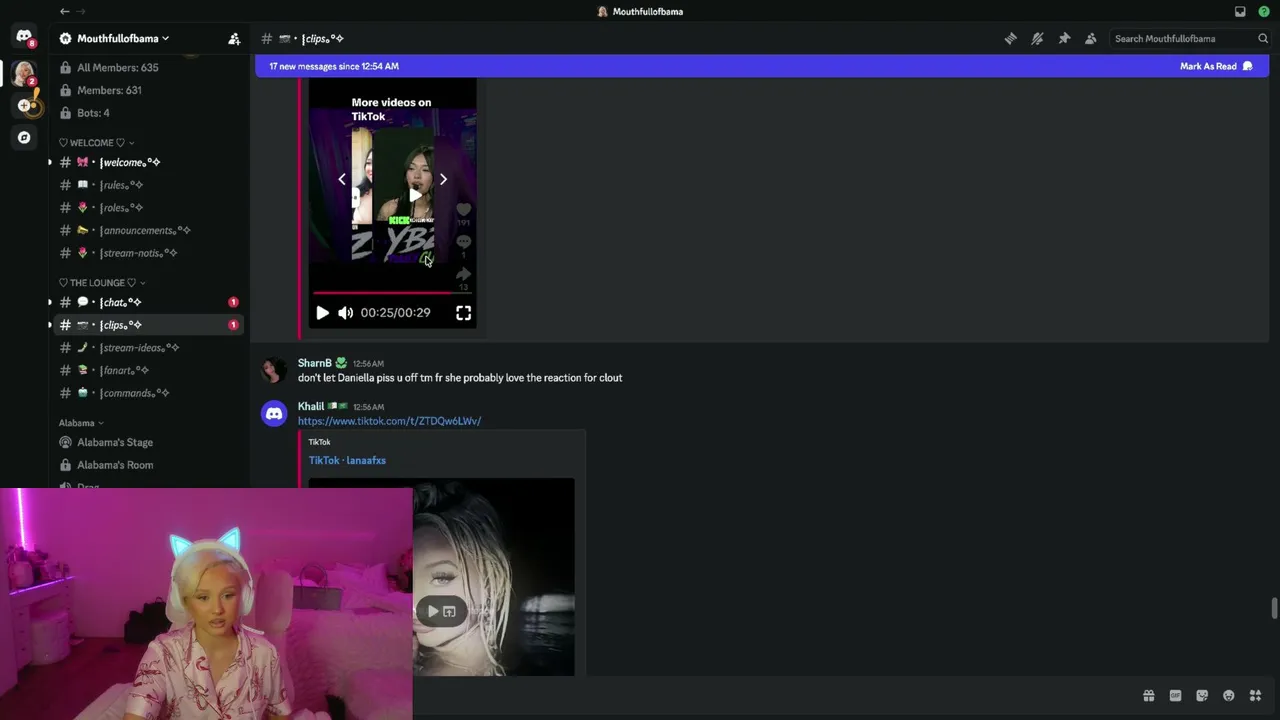Click SharnB's username
Screen dimensions: 1280x720
314,363
